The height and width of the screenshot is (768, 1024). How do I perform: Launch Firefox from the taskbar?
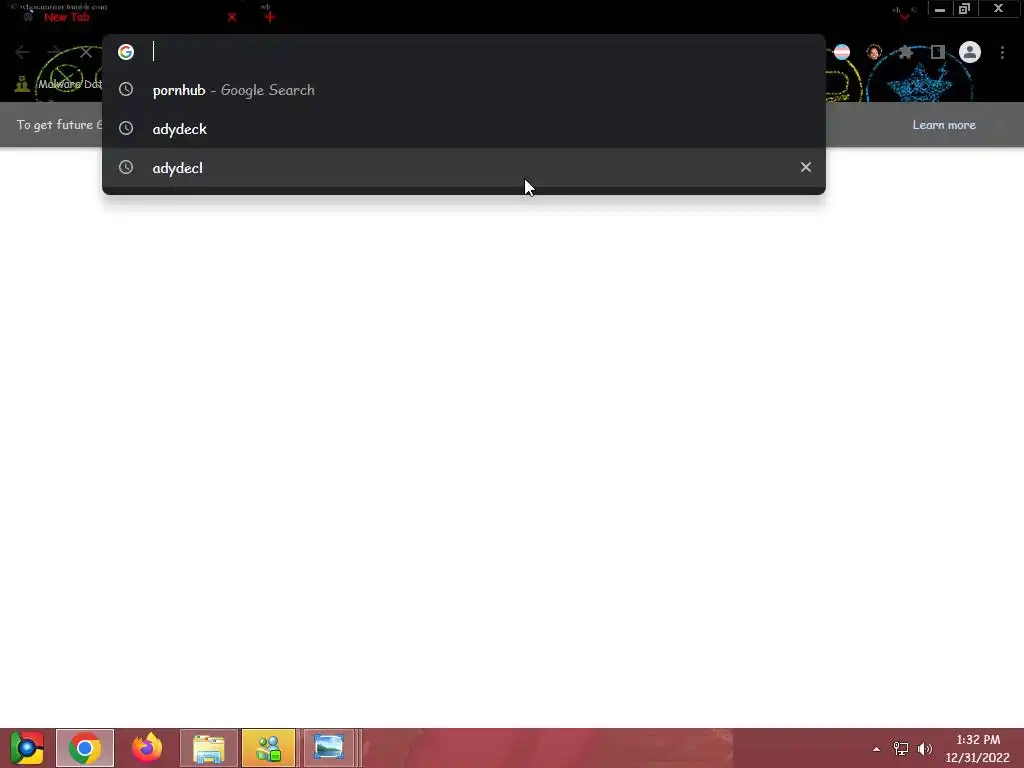tap(147, 748)
